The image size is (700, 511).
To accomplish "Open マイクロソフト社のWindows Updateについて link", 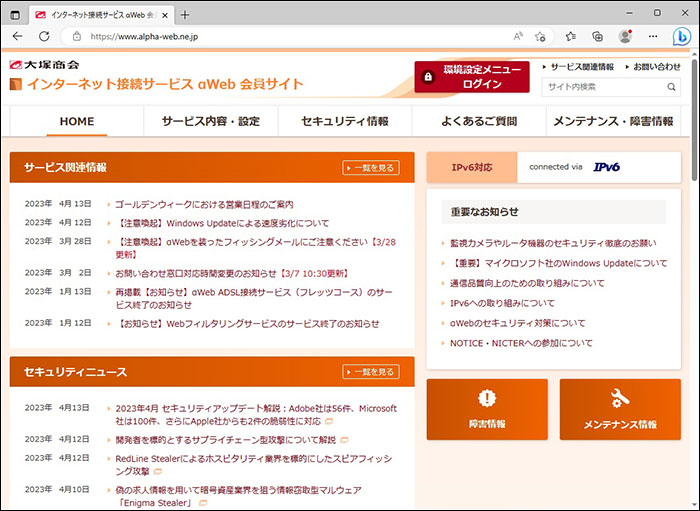I will click(558, 263).
